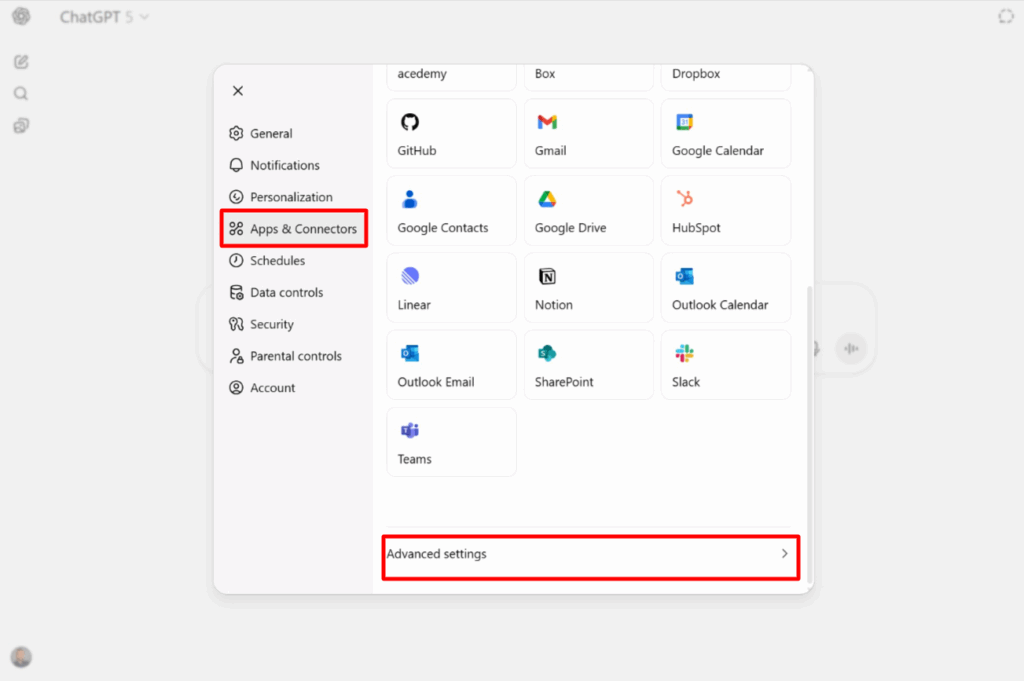Image resolution: width=1024 pixels, height=681 pixels.
Task: Click the HubSpot connector icon
Action: point(684,199)
